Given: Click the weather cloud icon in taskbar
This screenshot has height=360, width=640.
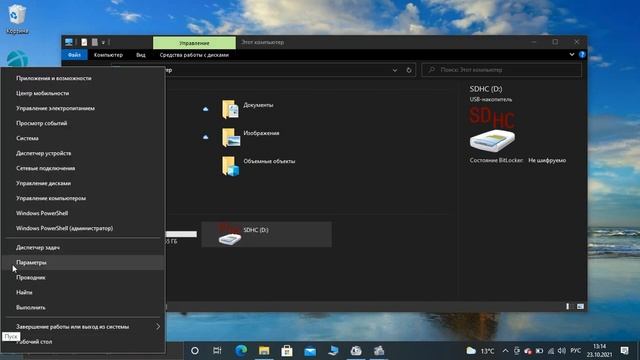Looking at the screenshot, I should point(471,351).
